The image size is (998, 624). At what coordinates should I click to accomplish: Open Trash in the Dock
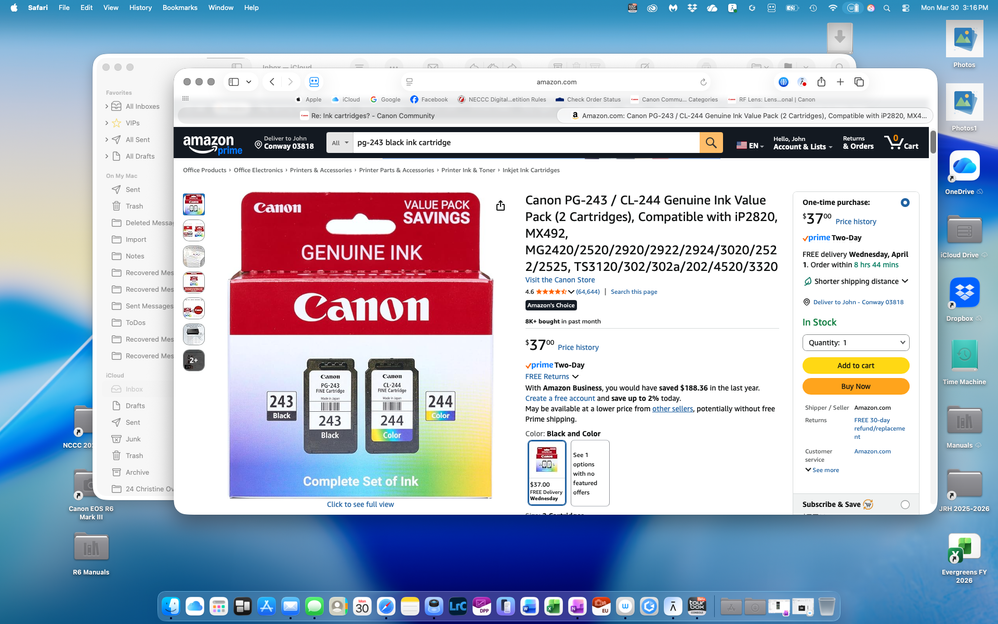click(826, 606)
